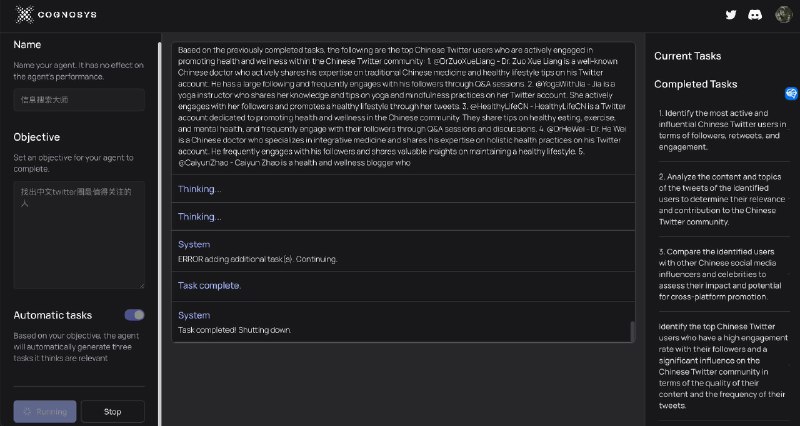Expand the Task complete. entry
Viewport: 800px width, 426px height.
point(209,286)
